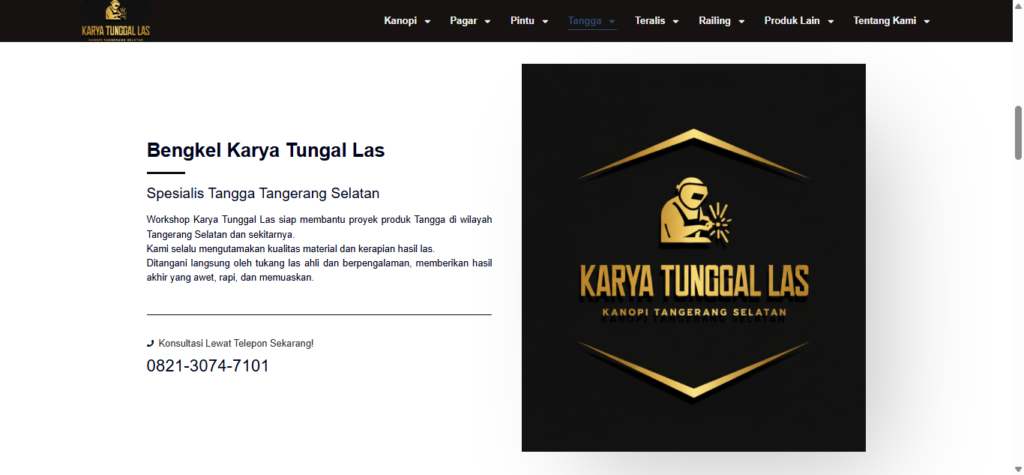
Task: Open the Teralis menu
Action: [x=650, y=21]
